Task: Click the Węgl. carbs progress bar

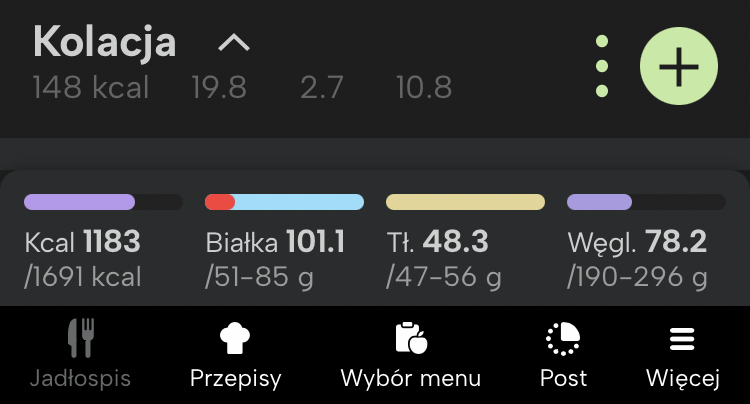Action: point(646,202)
